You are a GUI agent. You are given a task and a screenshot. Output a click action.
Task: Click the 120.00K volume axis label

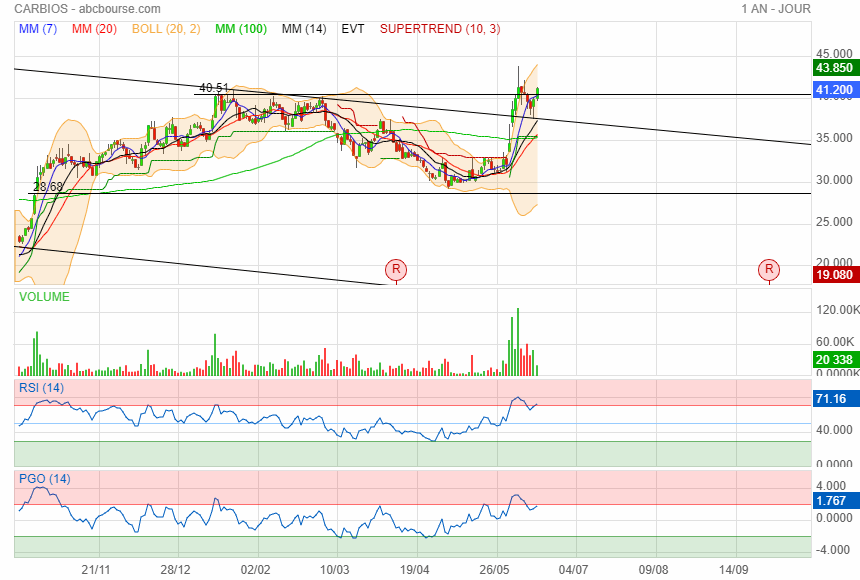[x=838, y=310]
